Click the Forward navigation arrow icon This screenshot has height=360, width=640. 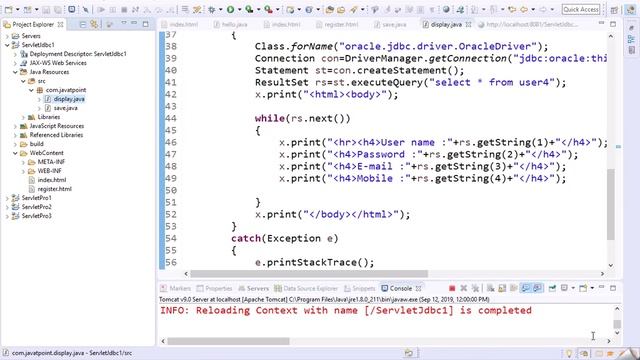[x=543, y=9]
